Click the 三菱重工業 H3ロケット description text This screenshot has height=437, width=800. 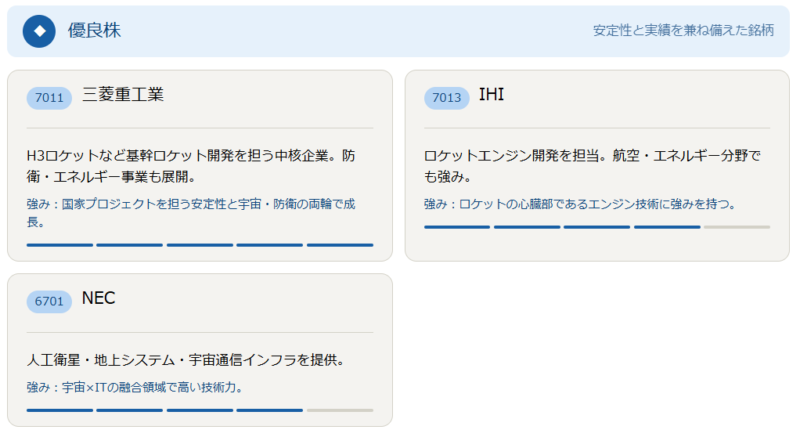(190, 166)
